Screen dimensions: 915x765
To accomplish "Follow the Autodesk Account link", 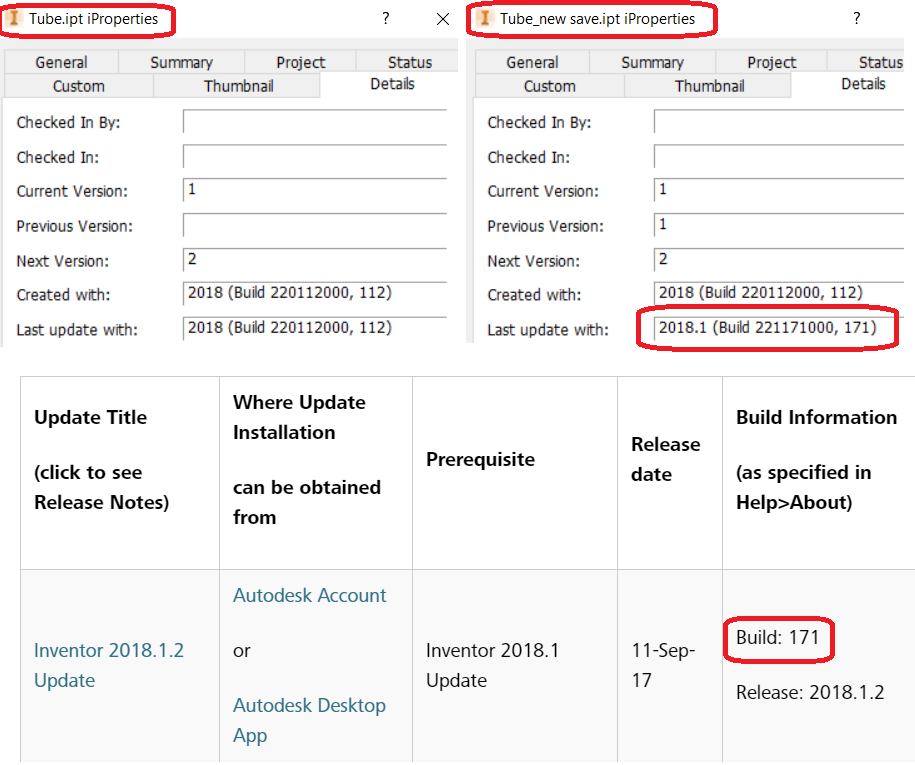I will 309,595.
